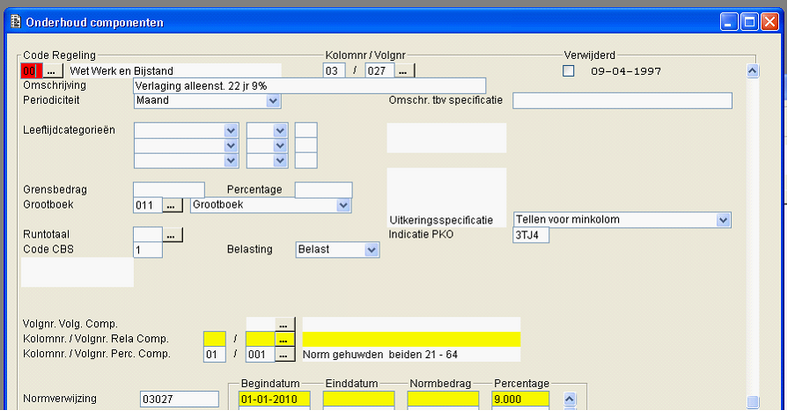Open the Grootboek type dropdown

pyautogui.click(x=343, y=205)
